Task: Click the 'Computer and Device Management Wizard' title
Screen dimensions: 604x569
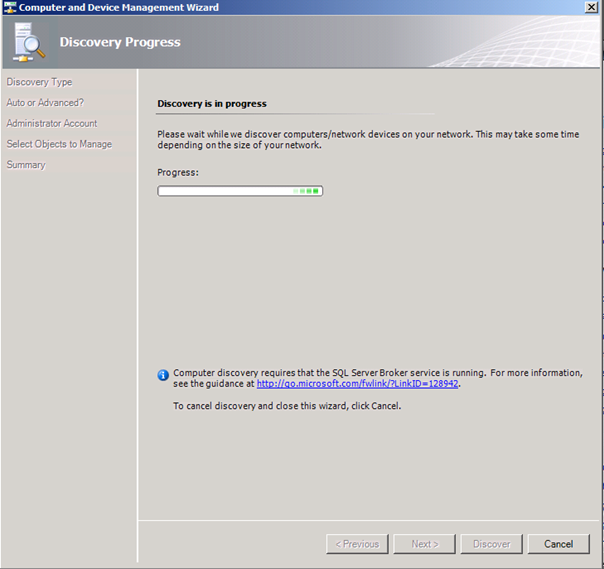Action: pos(119,7)
